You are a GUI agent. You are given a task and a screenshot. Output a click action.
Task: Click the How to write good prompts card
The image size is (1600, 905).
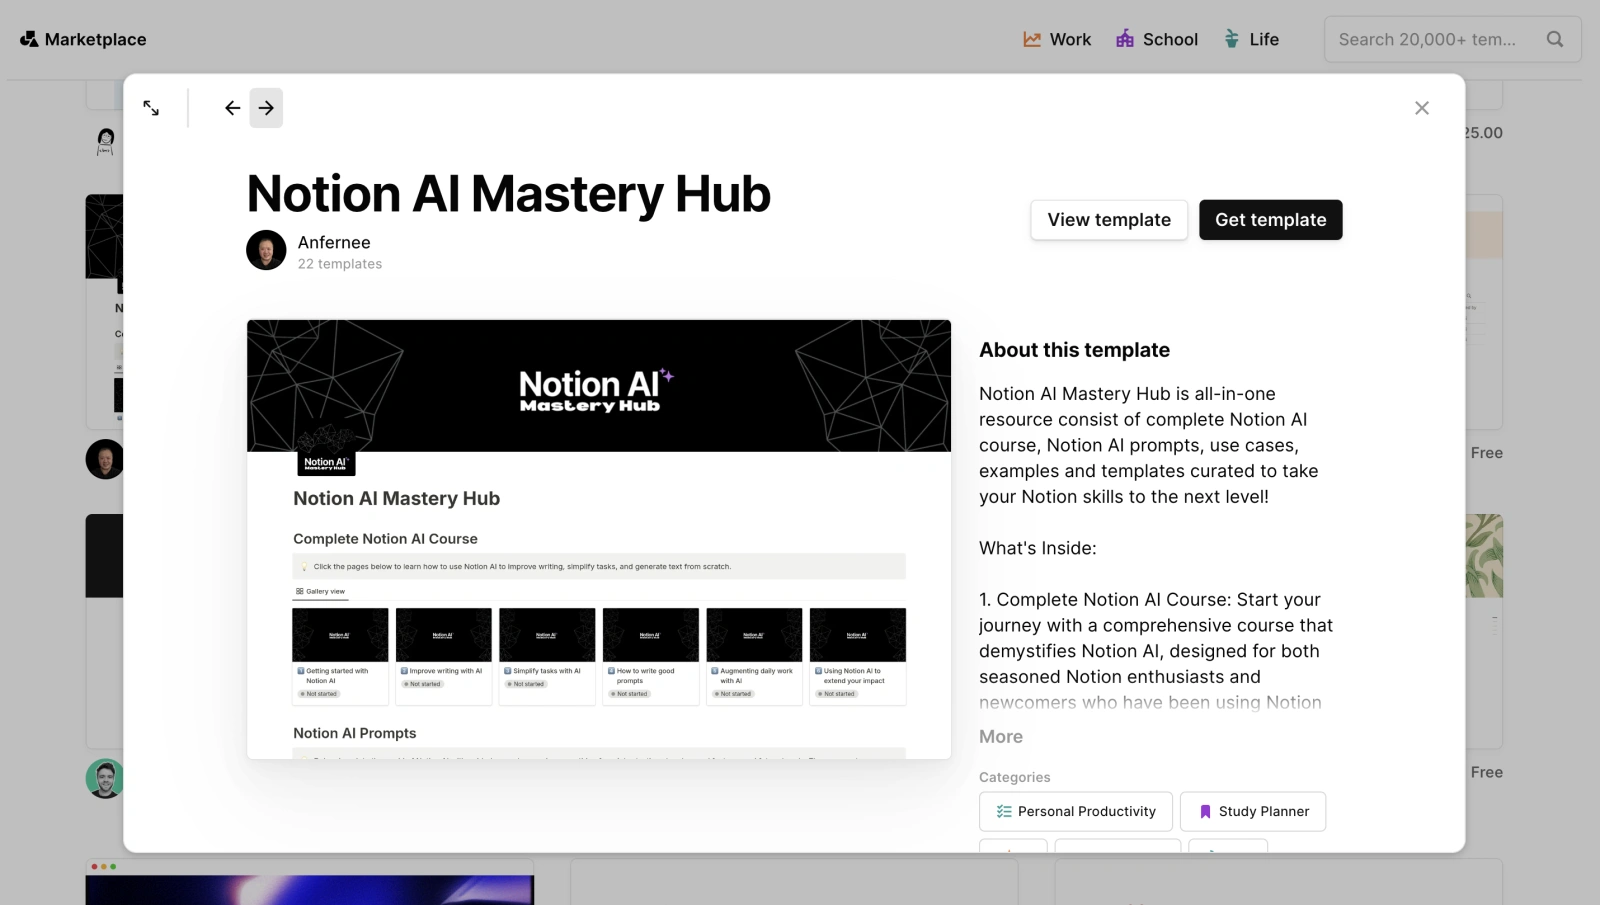pyautogui.click(x=650, y=655)
